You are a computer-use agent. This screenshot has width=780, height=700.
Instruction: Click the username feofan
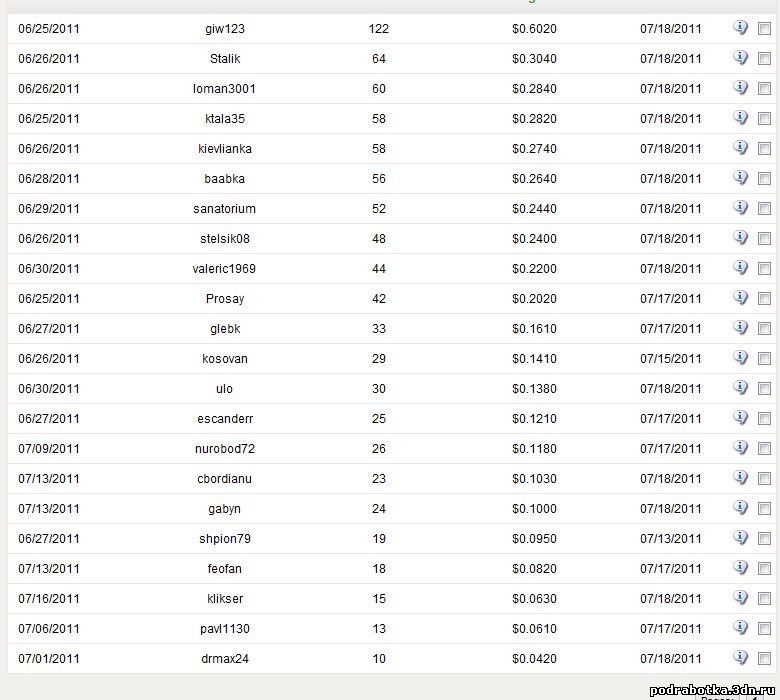click(224, 568)
